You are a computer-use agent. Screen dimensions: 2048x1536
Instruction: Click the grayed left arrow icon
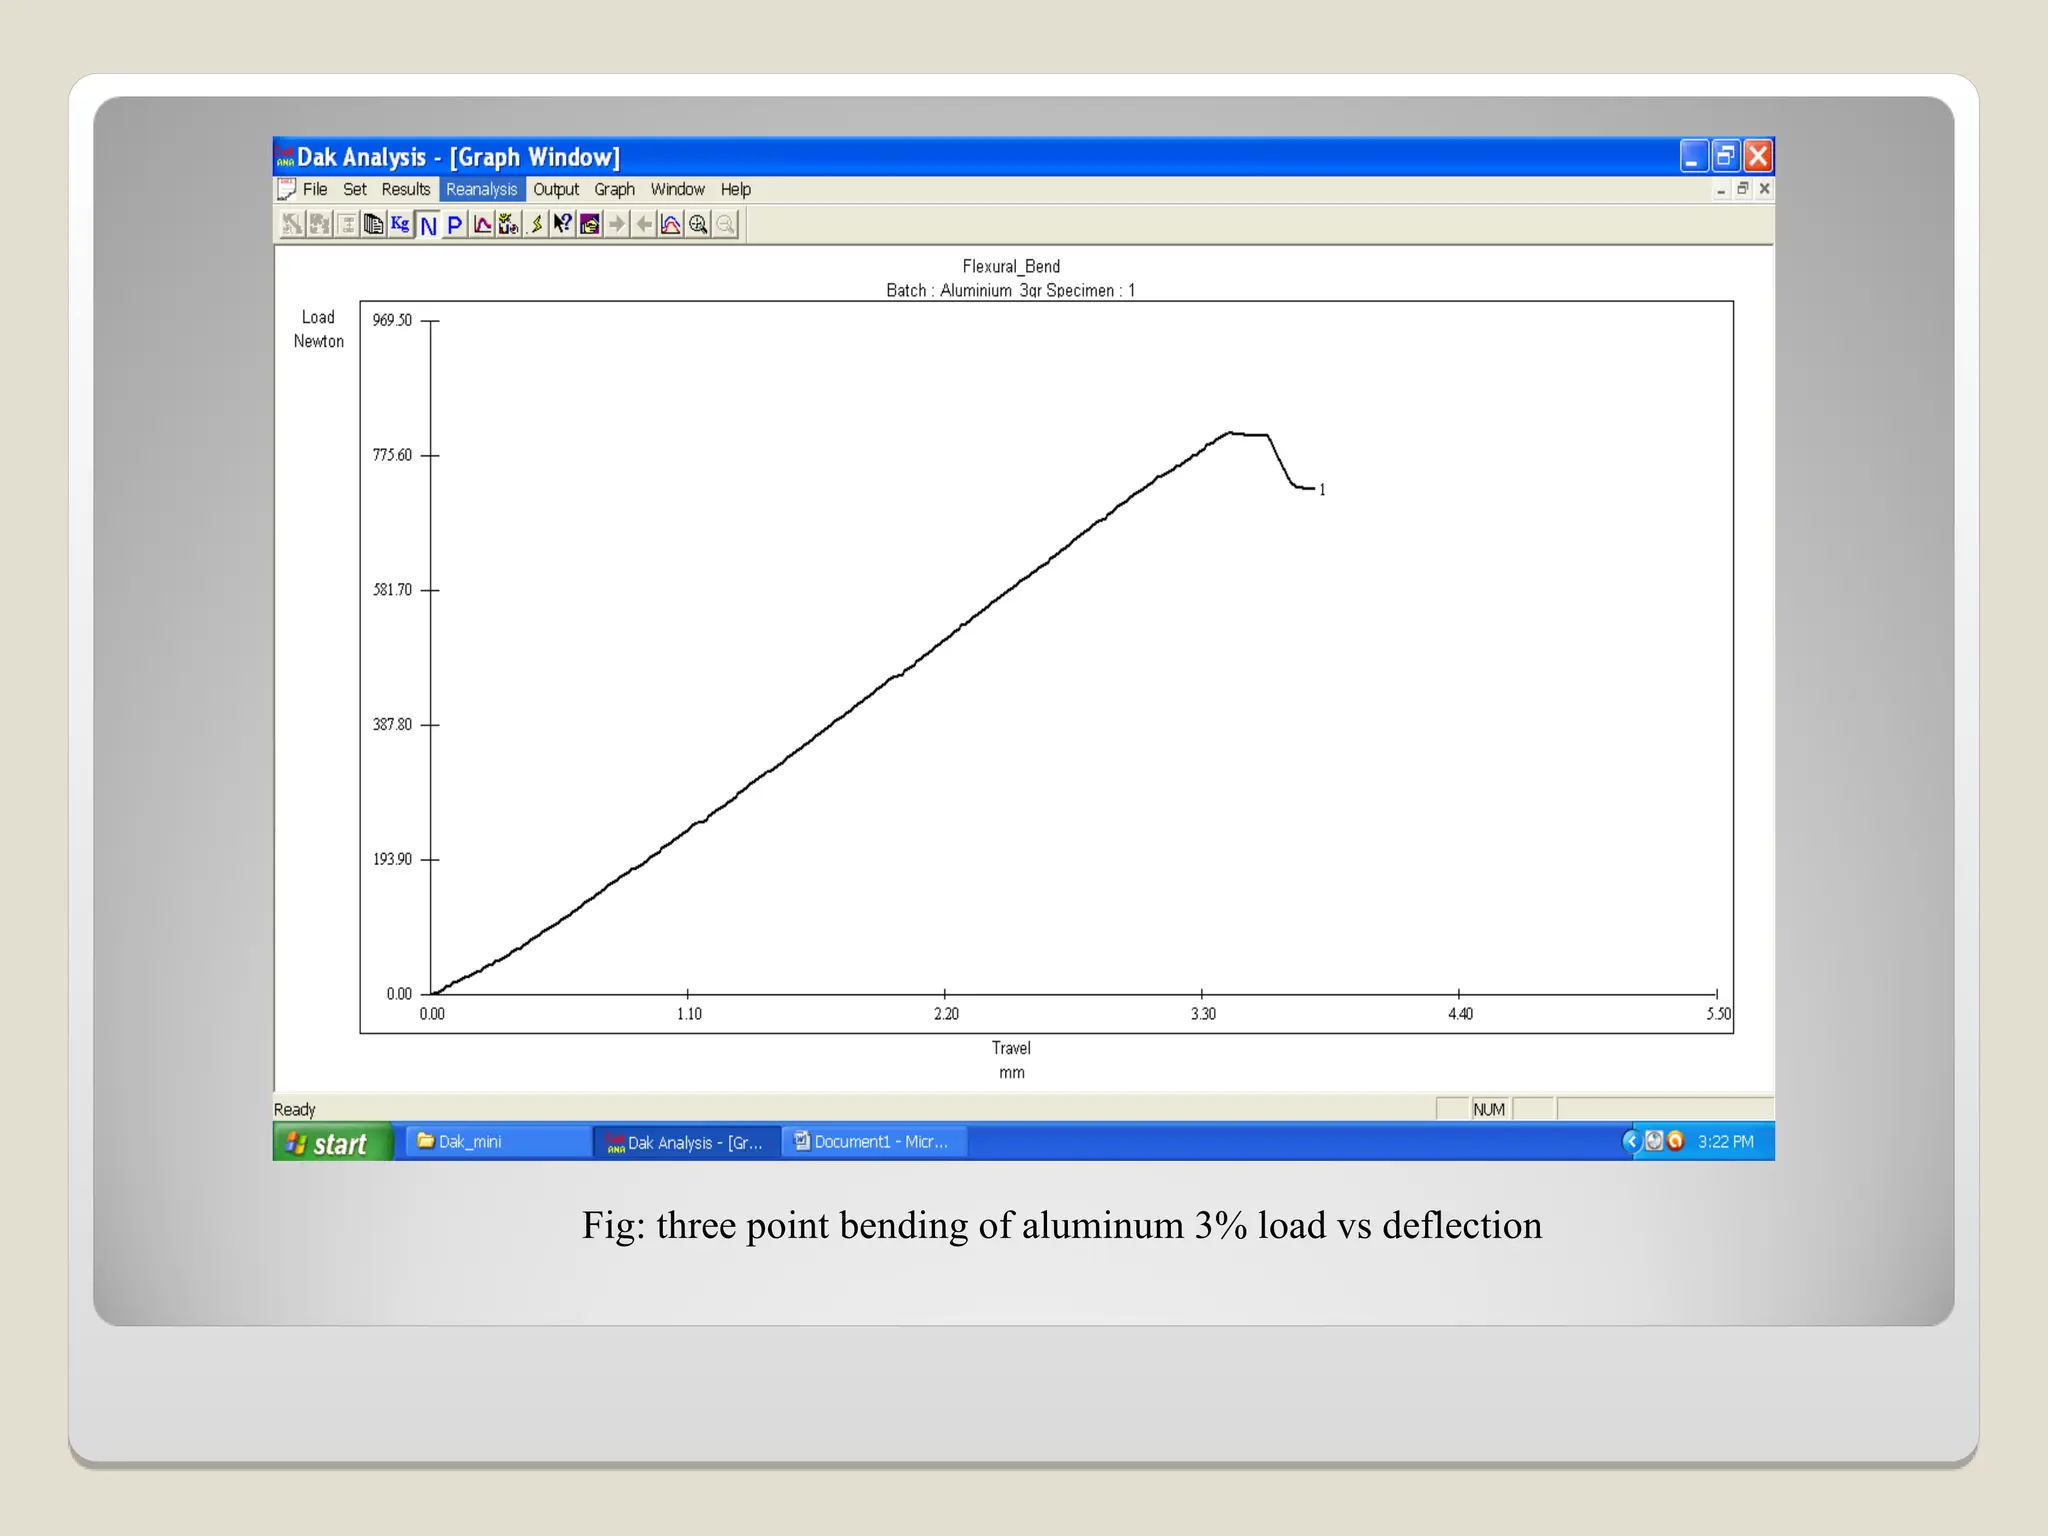644,224
